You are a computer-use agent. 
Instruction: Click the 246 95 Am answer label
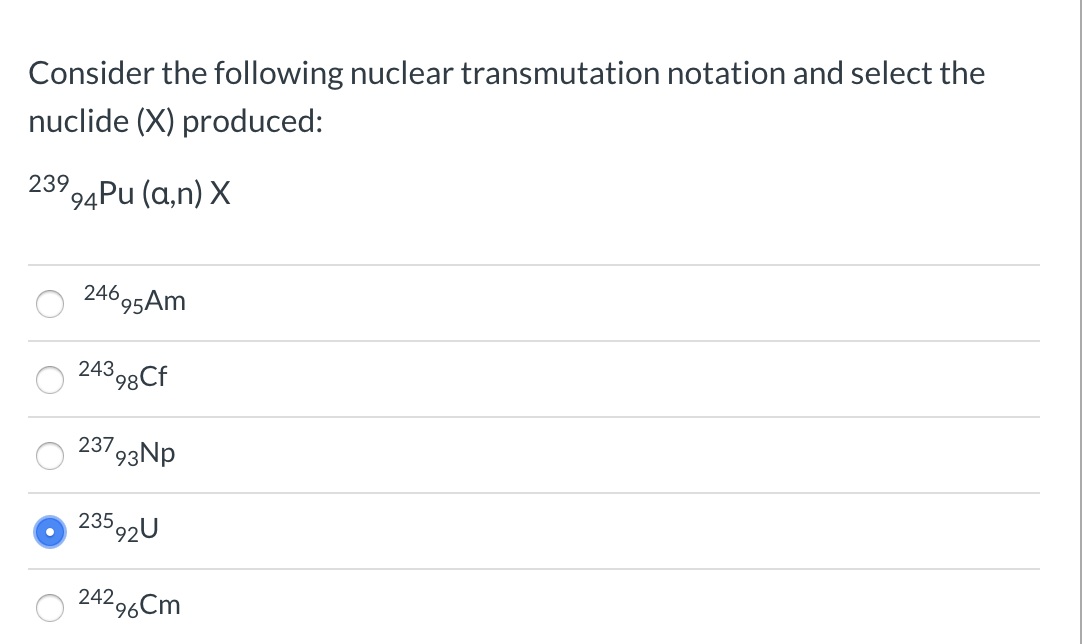tap(133, 300)
